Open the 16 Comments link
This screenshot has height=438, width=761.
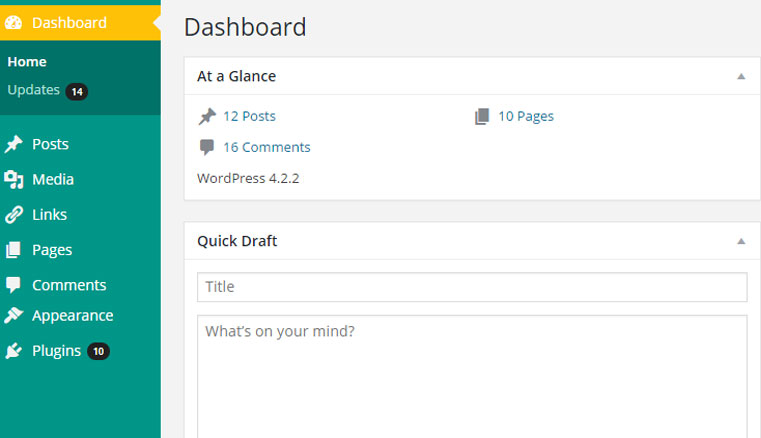[266, 147]
